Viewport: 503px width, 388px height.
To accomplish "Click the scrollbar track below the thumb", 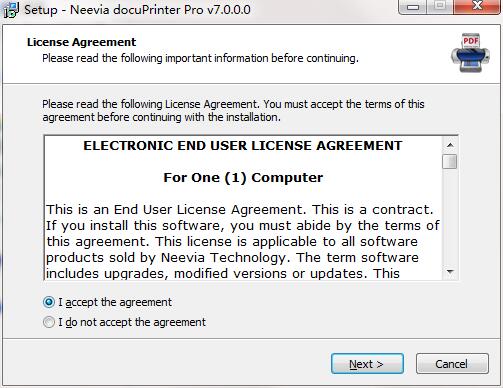I will point(450,217).
